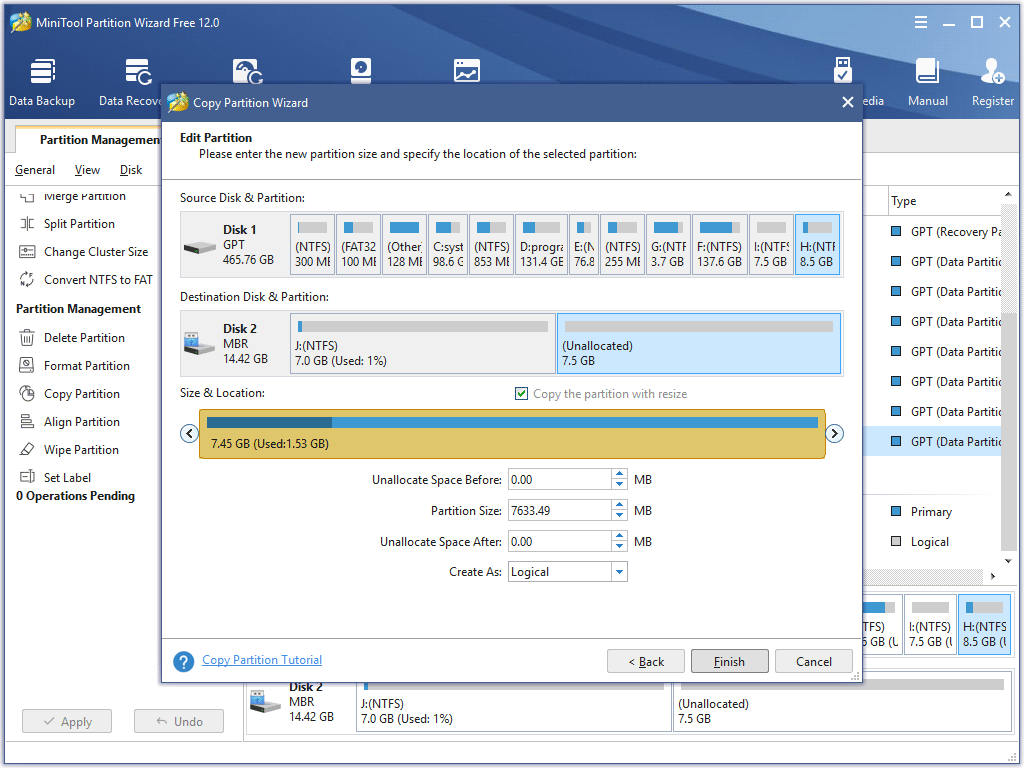
Task: Click the Back button
Action: click(646, 662)
